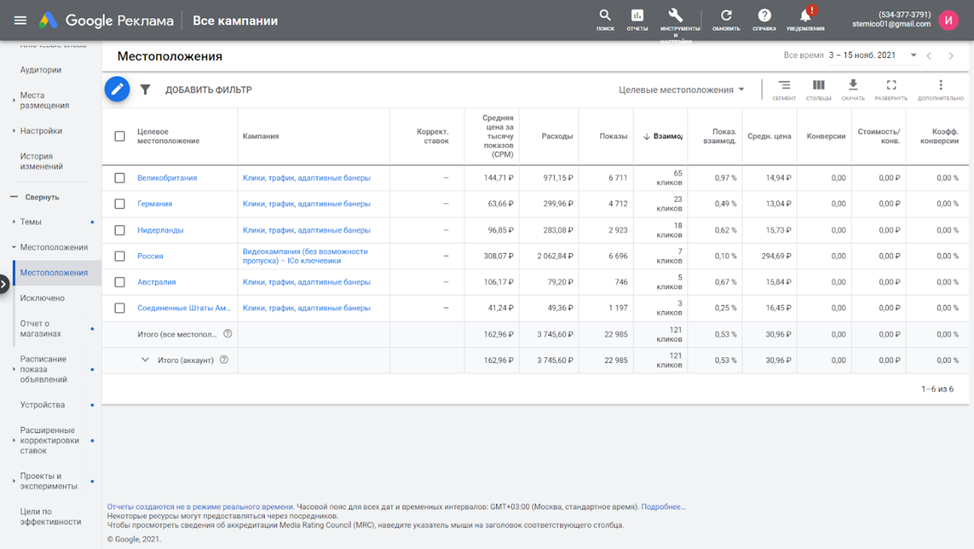Click ДОБАВИТЬ ФИЛЬТР to add a filter
The height and width of the screenshot is (549, 974).
click(x=208, y=90)
